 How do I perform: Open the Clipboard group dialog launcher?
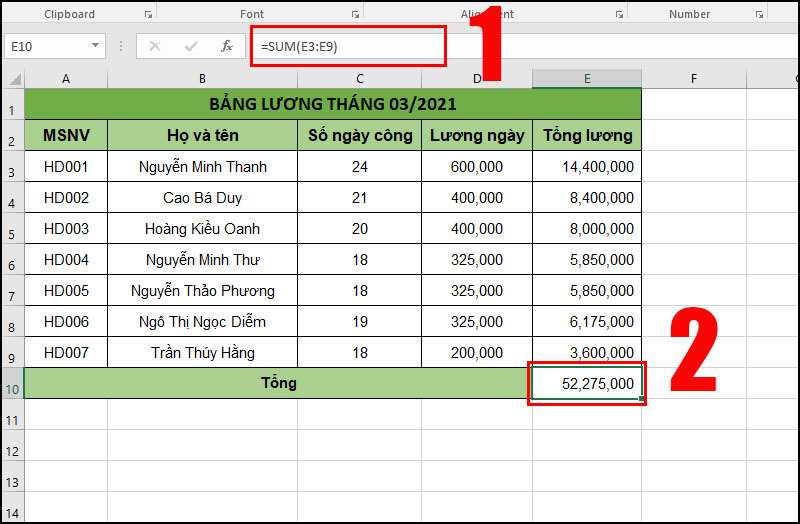tap(149, 15)
